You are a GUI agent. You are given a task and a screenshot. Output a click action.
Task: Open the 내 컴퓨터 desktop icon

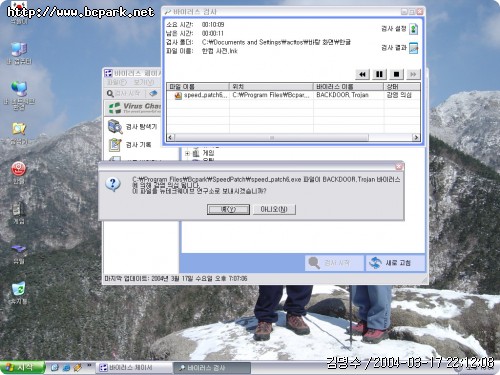click(19, 53)
